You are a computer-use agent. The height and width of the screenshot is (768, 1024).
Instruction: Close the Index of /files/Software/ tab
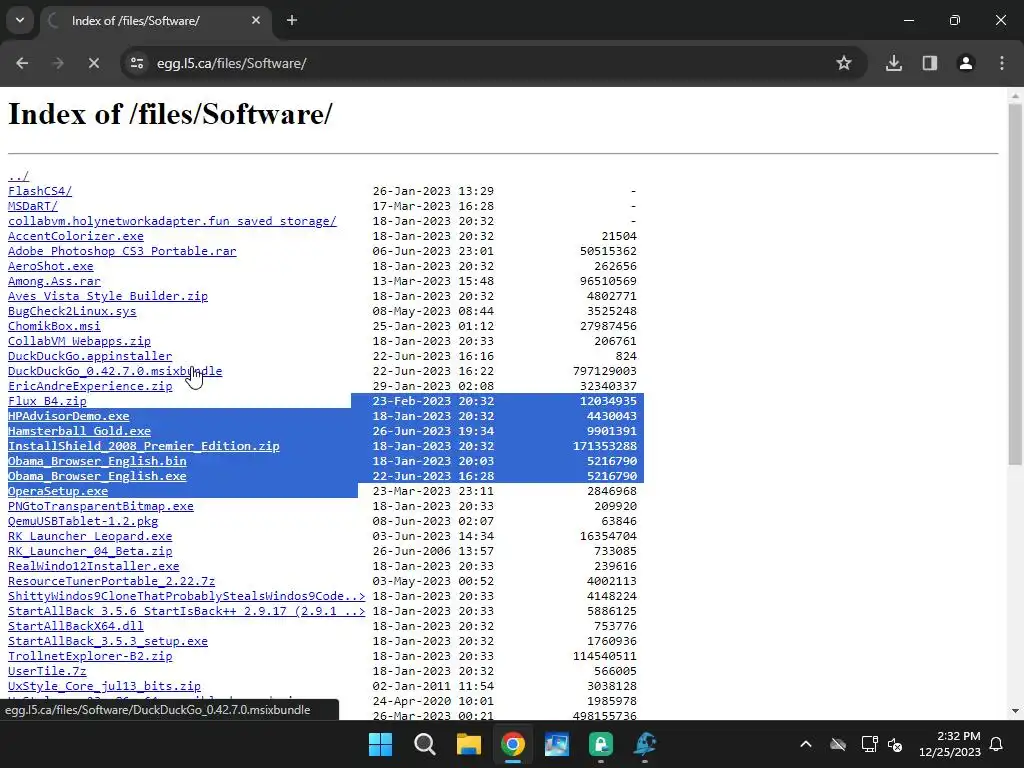tap(256, 20)
